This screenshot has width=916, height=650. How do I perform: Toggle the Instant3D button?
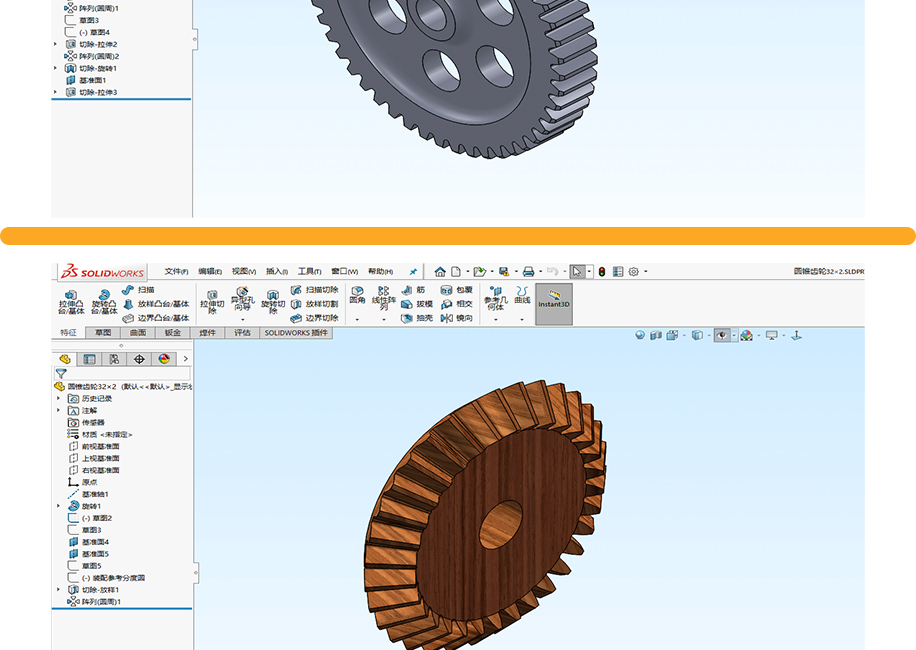click(554, 304)
